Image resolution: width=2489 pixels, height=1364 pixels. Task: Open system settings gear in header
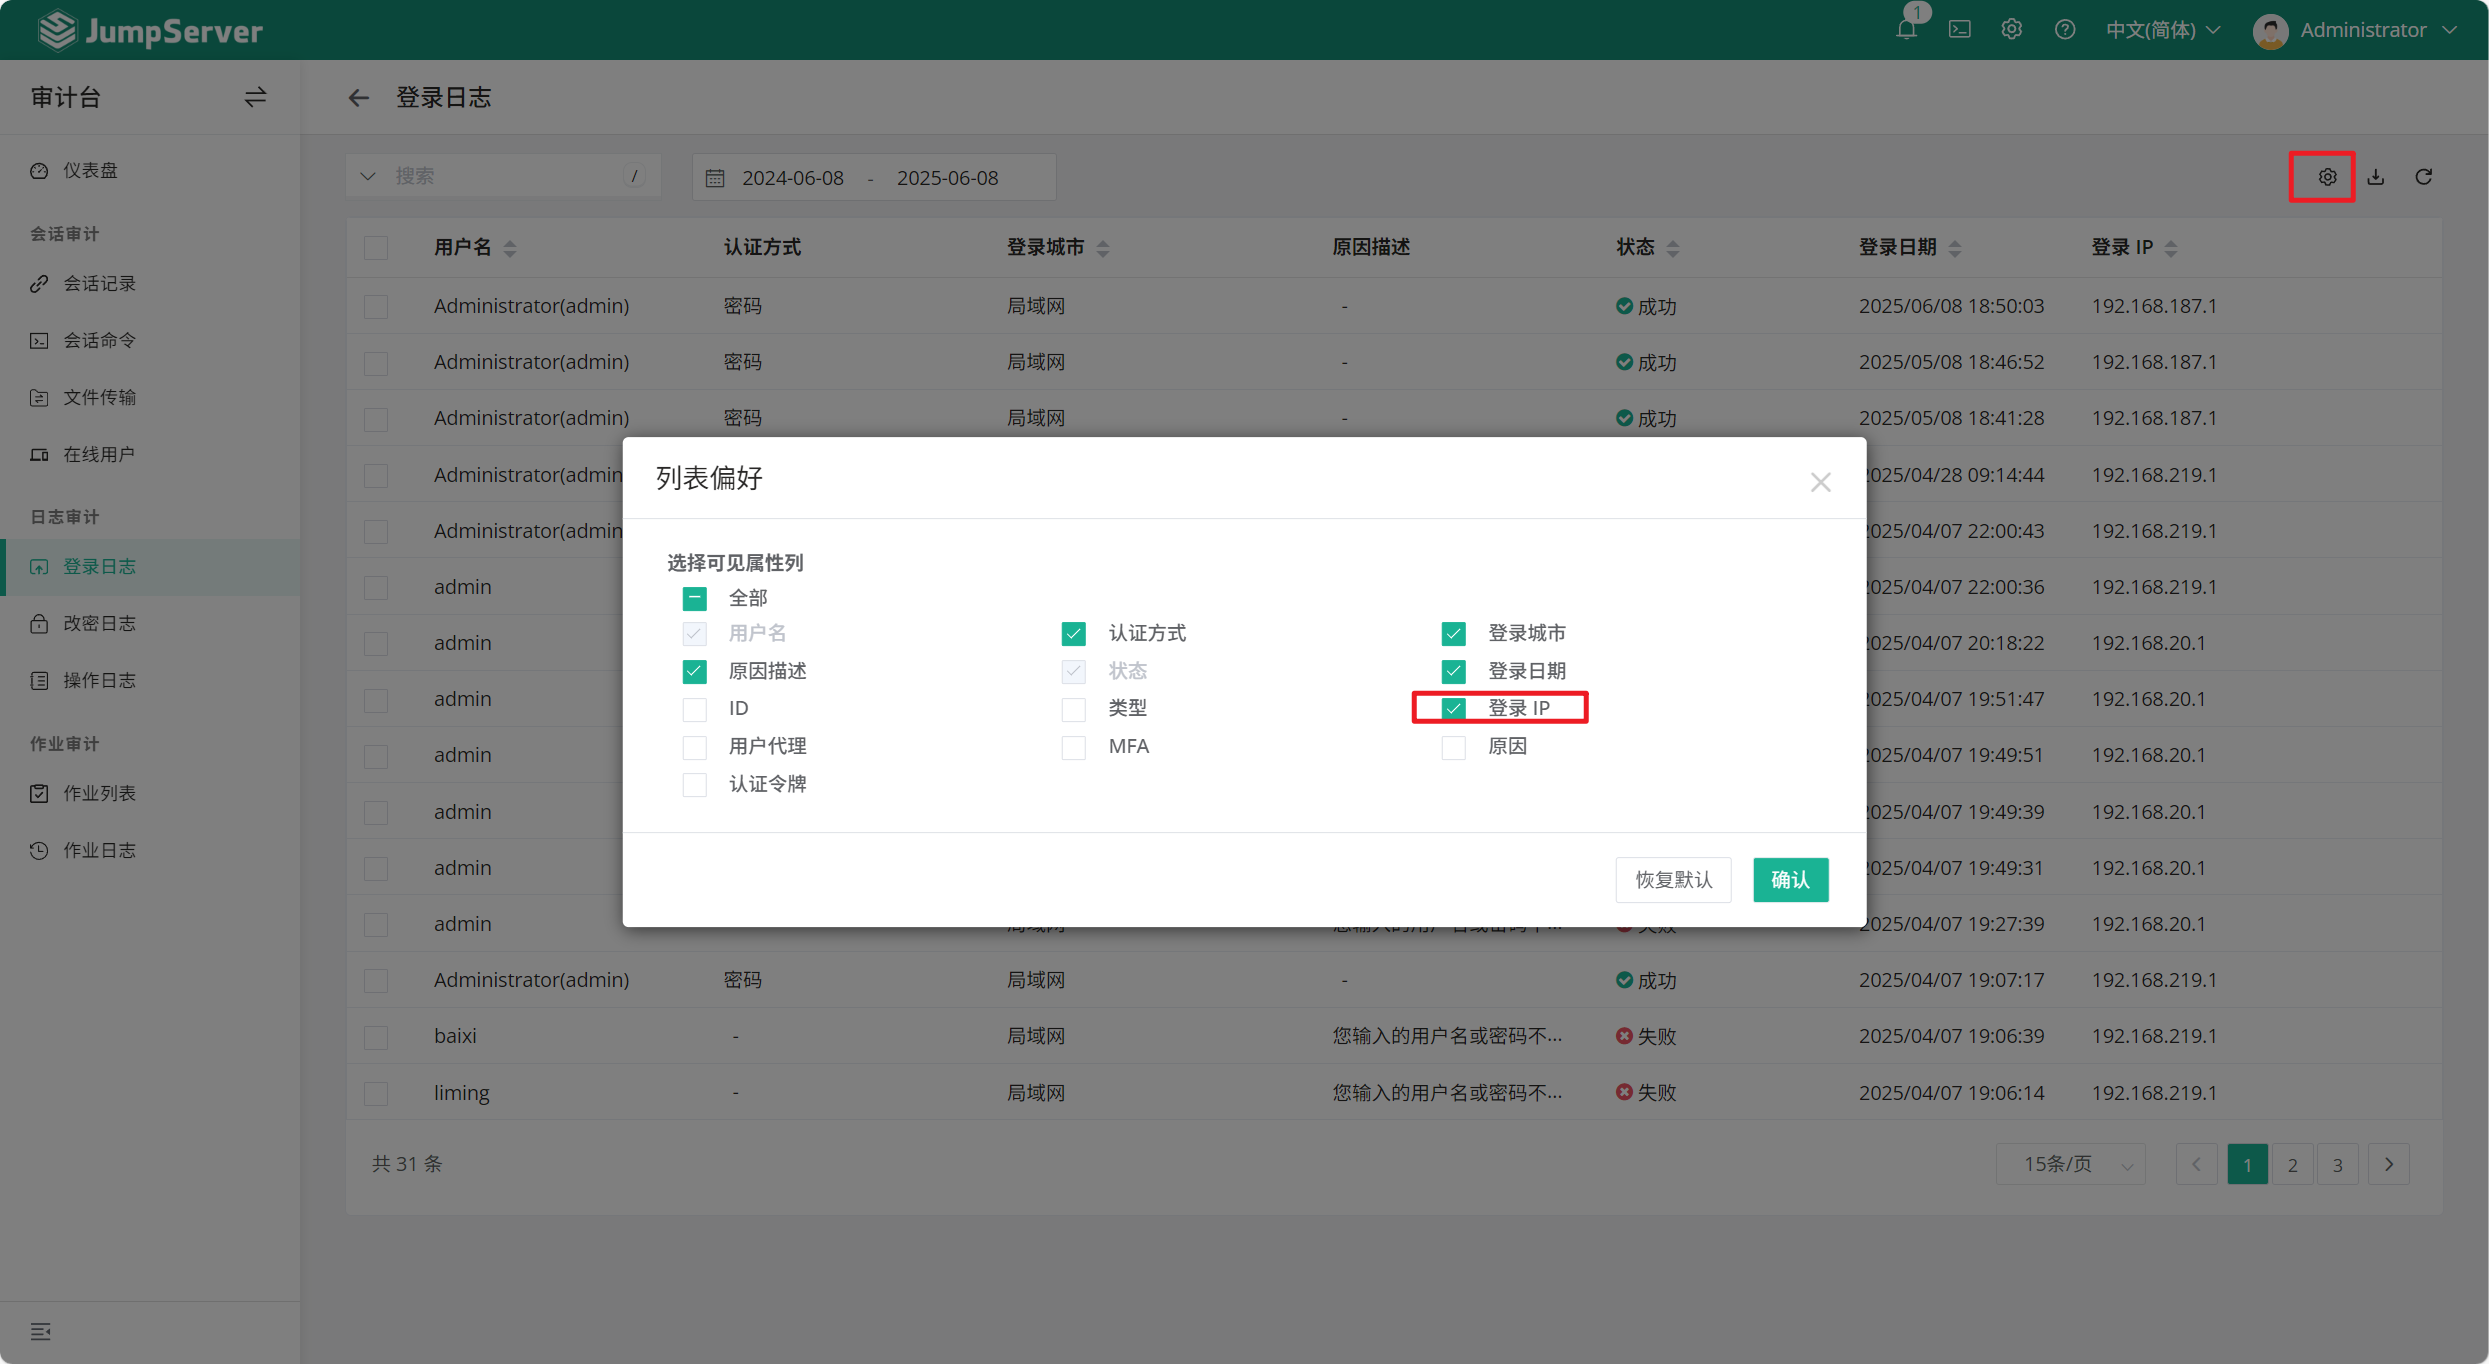(x=2011, y=30)
